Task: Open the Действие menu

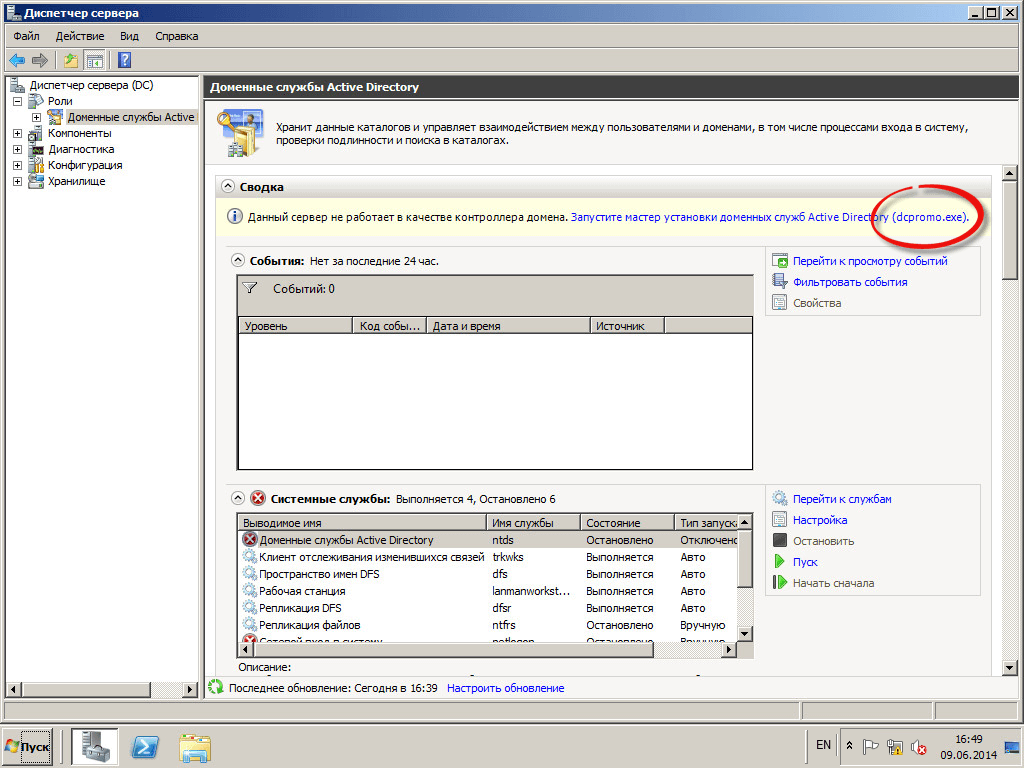Action: [80, 36]
